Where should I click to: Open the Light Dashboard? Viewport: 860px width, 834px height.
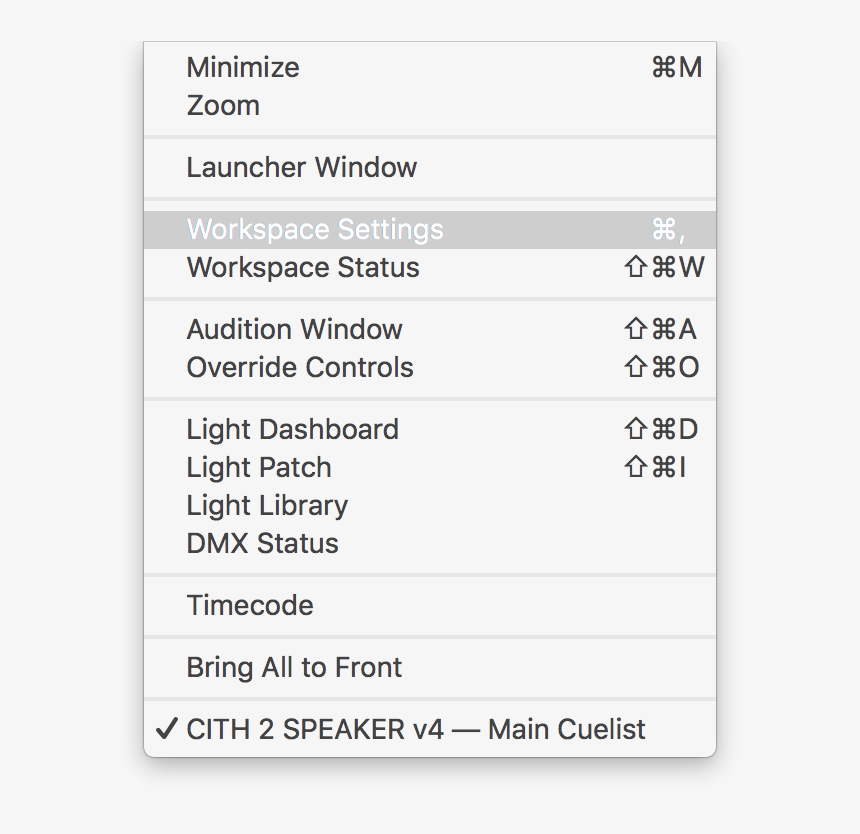(292, 429)
